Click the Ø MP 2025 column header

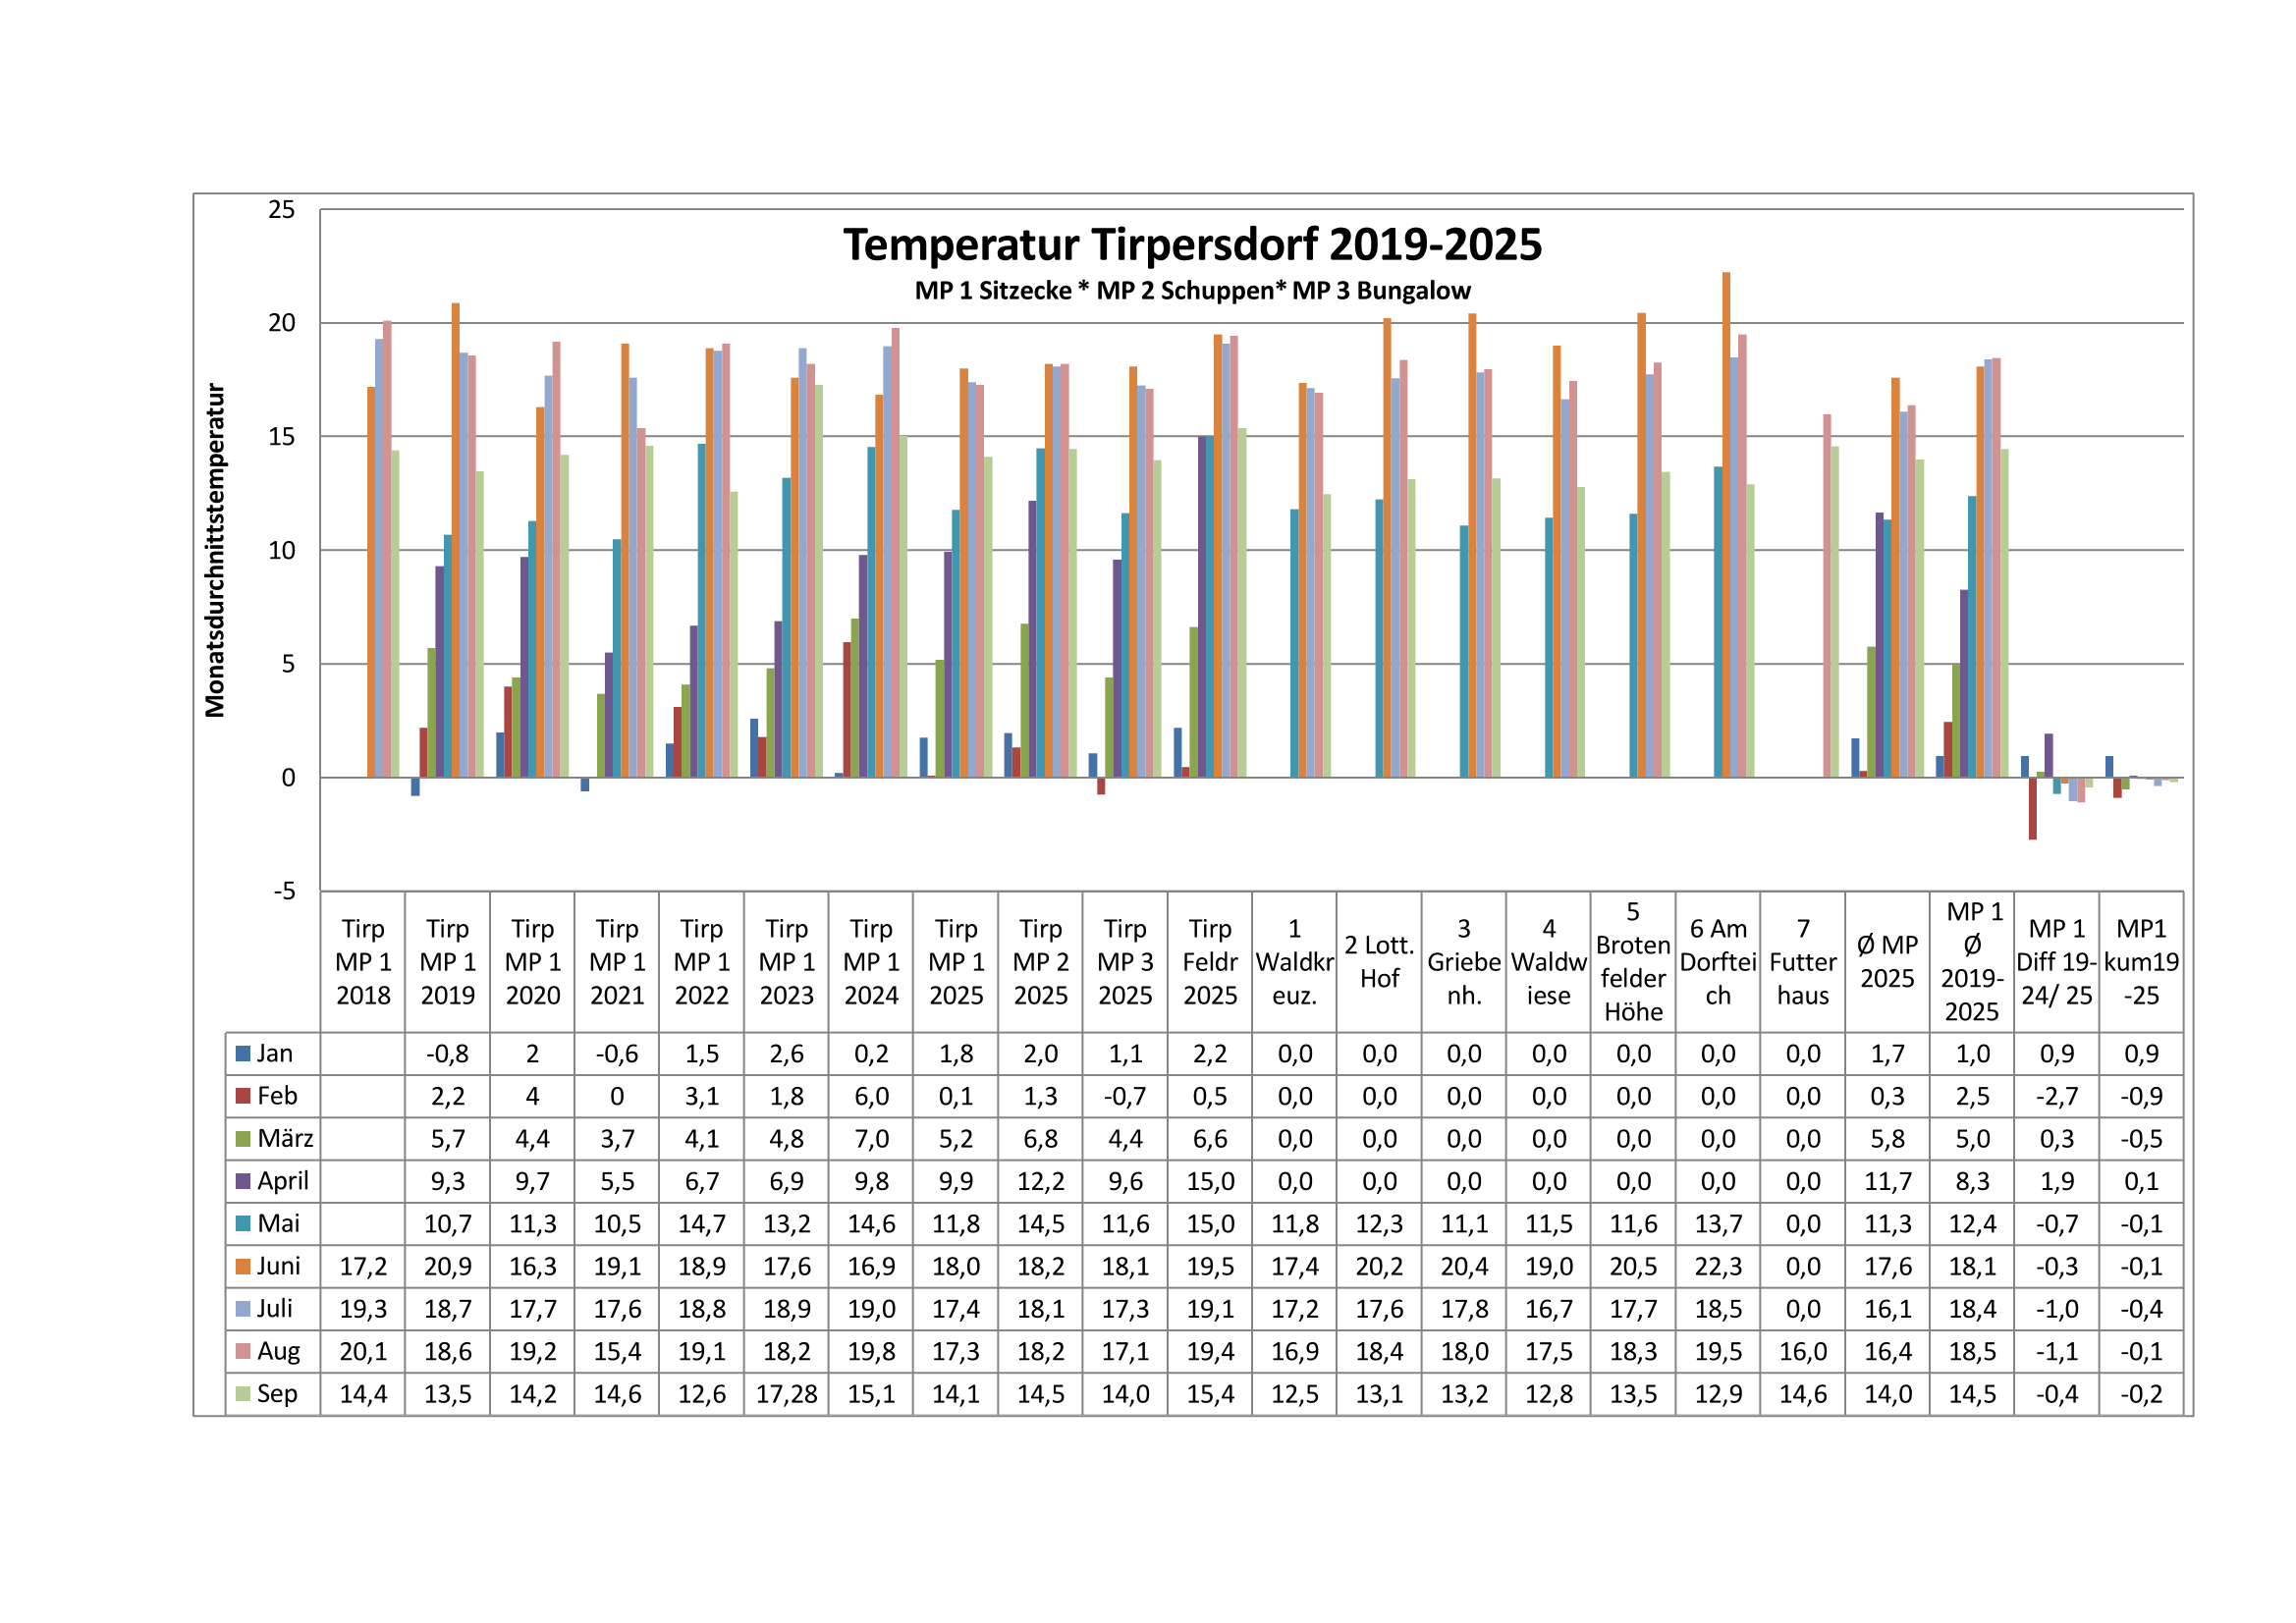[1887, 962]
